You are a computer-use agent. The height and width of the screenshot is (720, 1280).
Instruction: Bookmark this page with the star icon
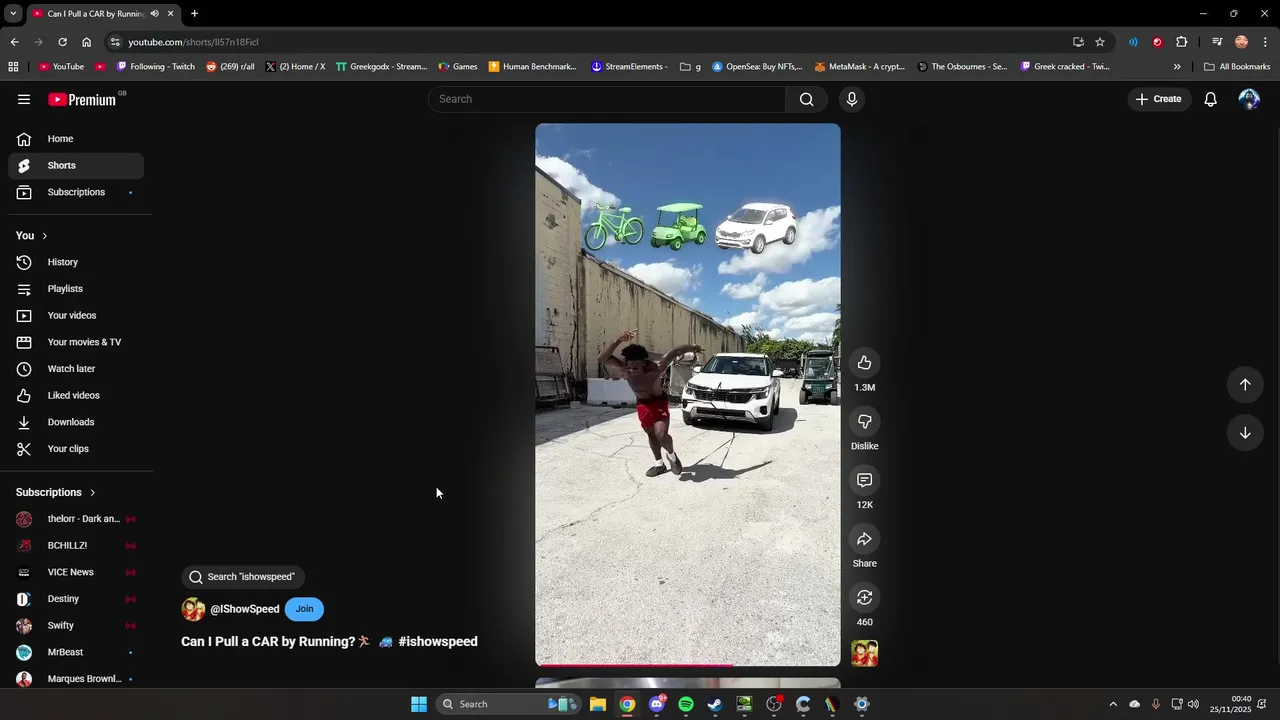[x=1100, y=42]
